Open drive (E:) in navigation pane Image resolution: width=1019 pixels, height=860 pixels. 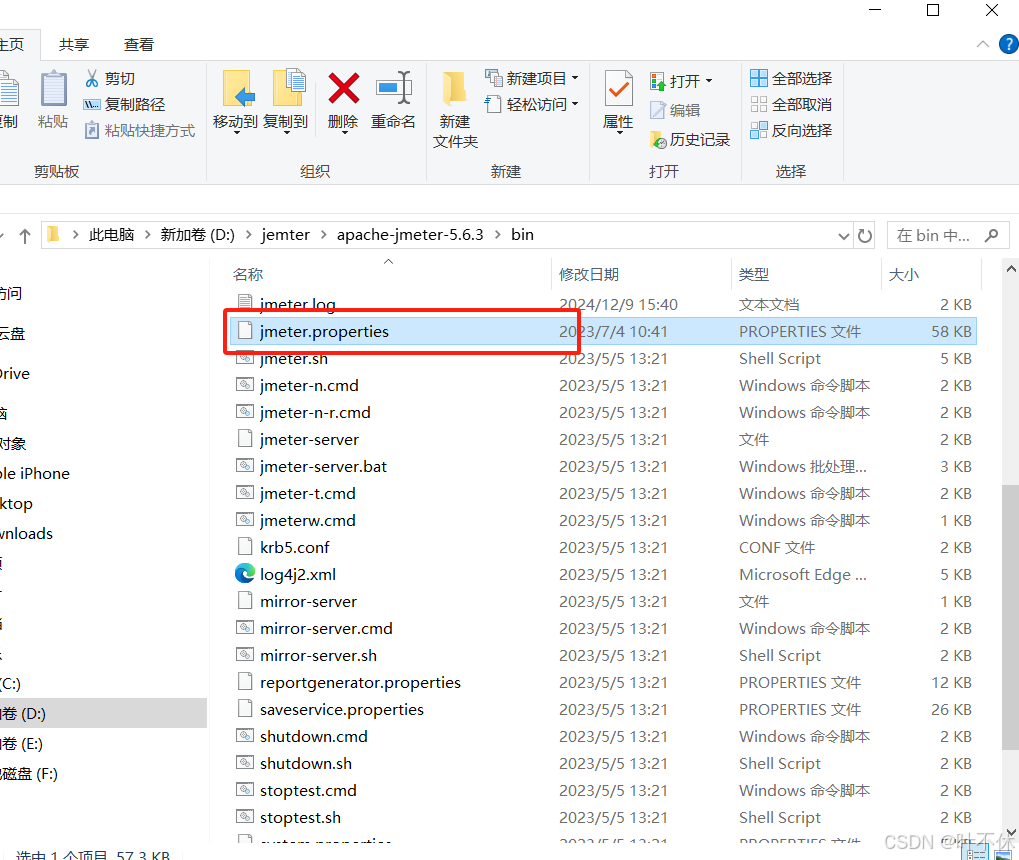click(22, 744)
